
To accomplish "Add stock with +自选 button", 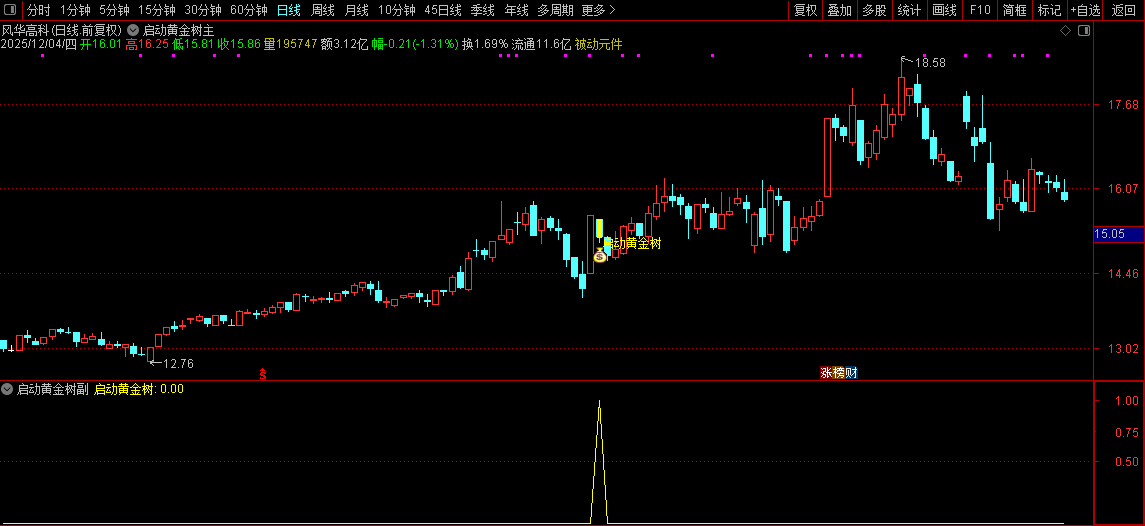I will 1086,10.
